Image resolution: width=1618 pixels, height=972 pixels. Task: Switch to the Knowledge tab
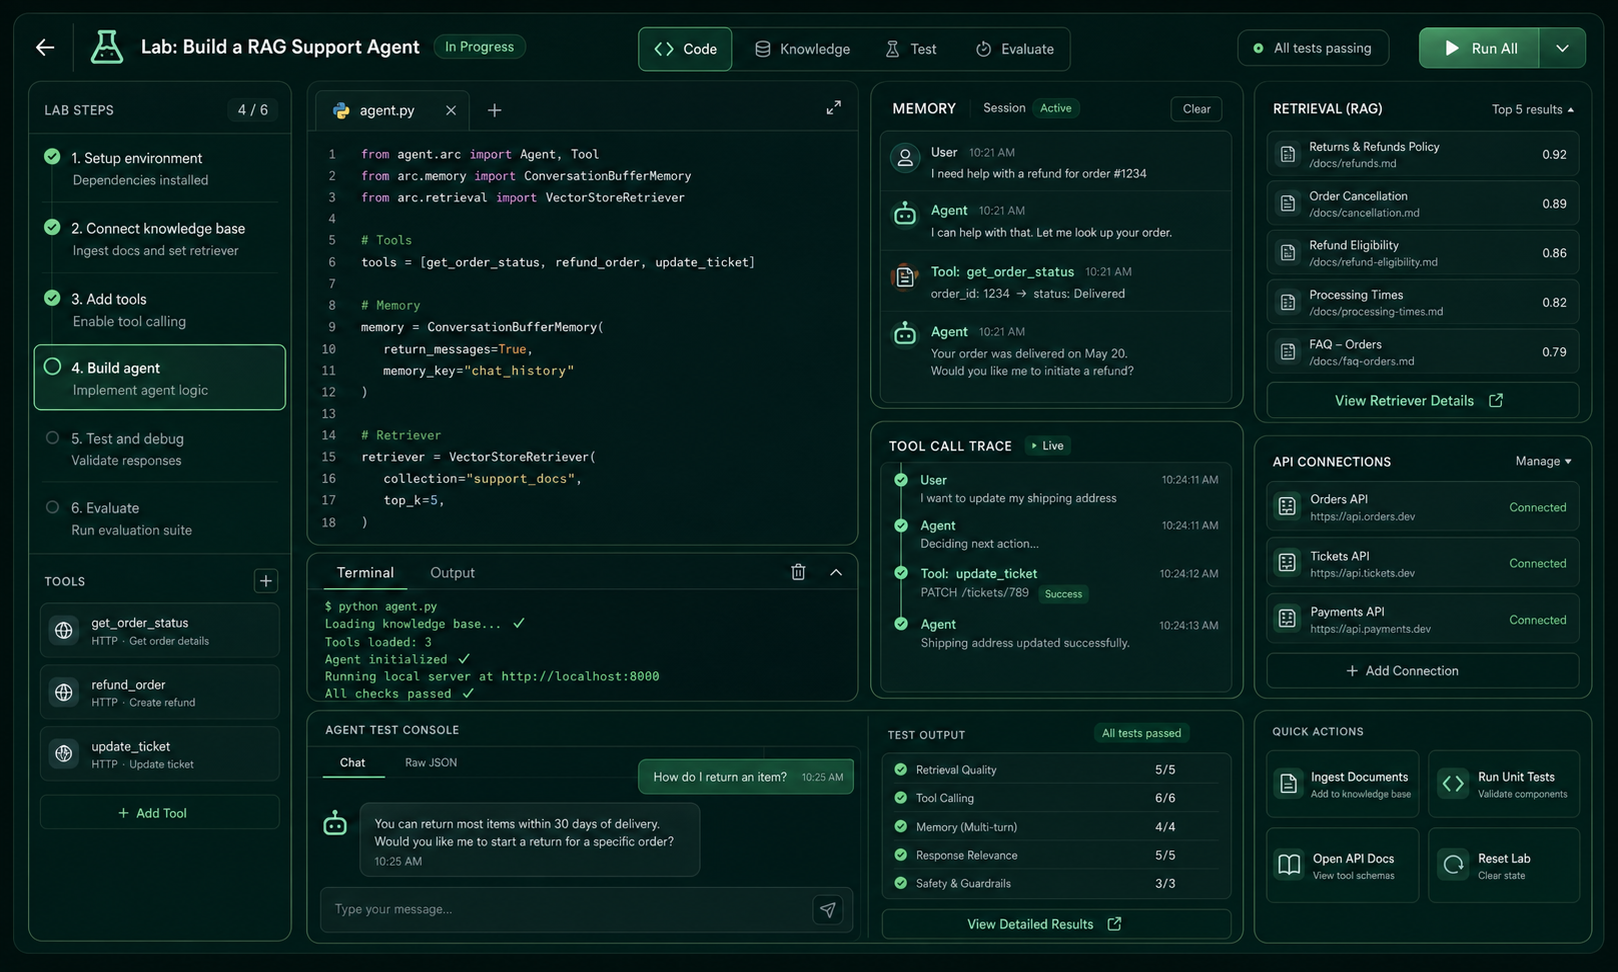coord(802,49)
